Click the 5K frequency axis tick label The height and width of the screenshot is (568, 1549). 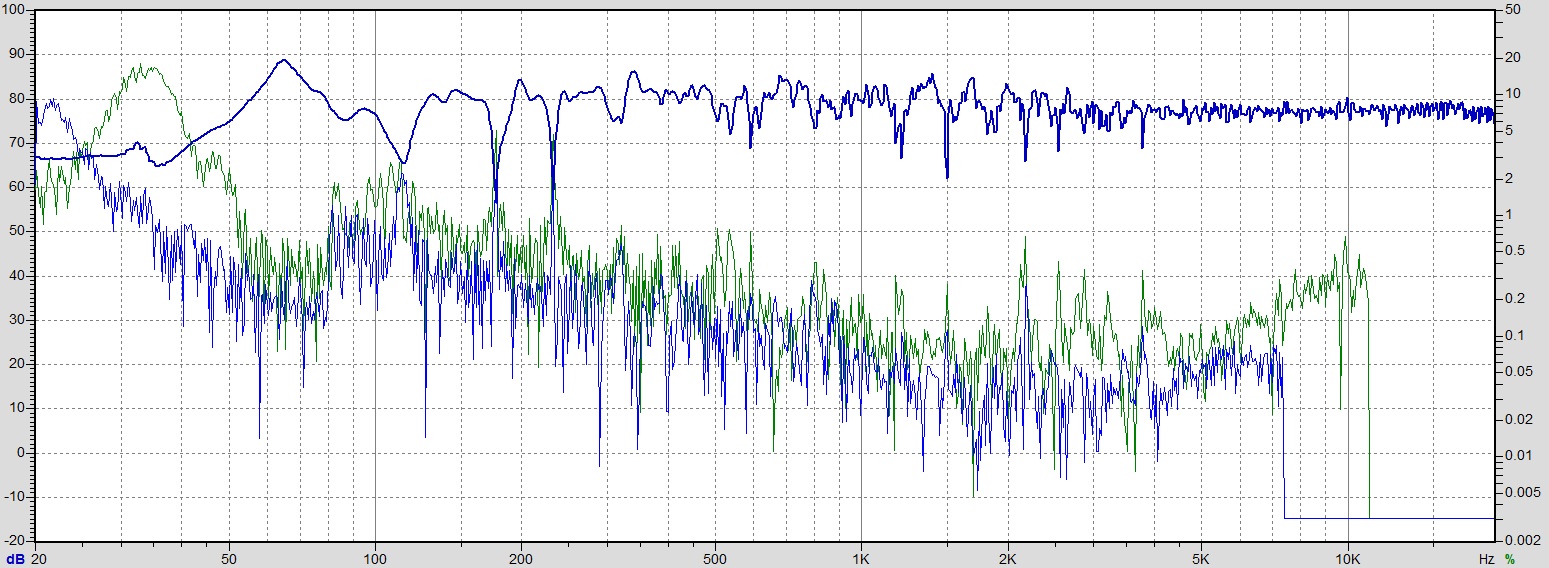[1201, 558]
